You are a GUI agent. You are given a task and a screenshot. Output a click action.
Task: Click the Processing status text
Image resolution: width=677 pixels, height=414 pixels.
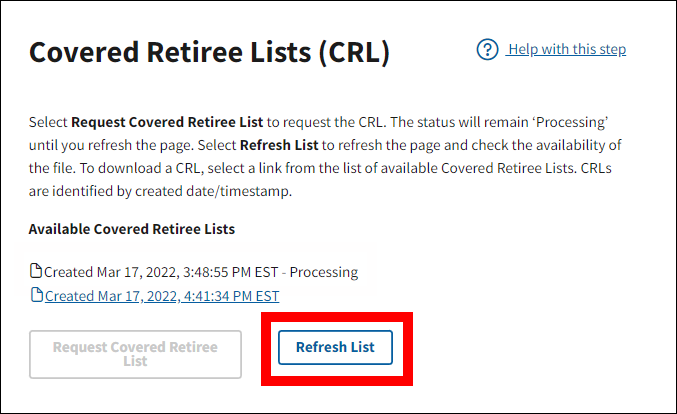(x=325, y=272)
